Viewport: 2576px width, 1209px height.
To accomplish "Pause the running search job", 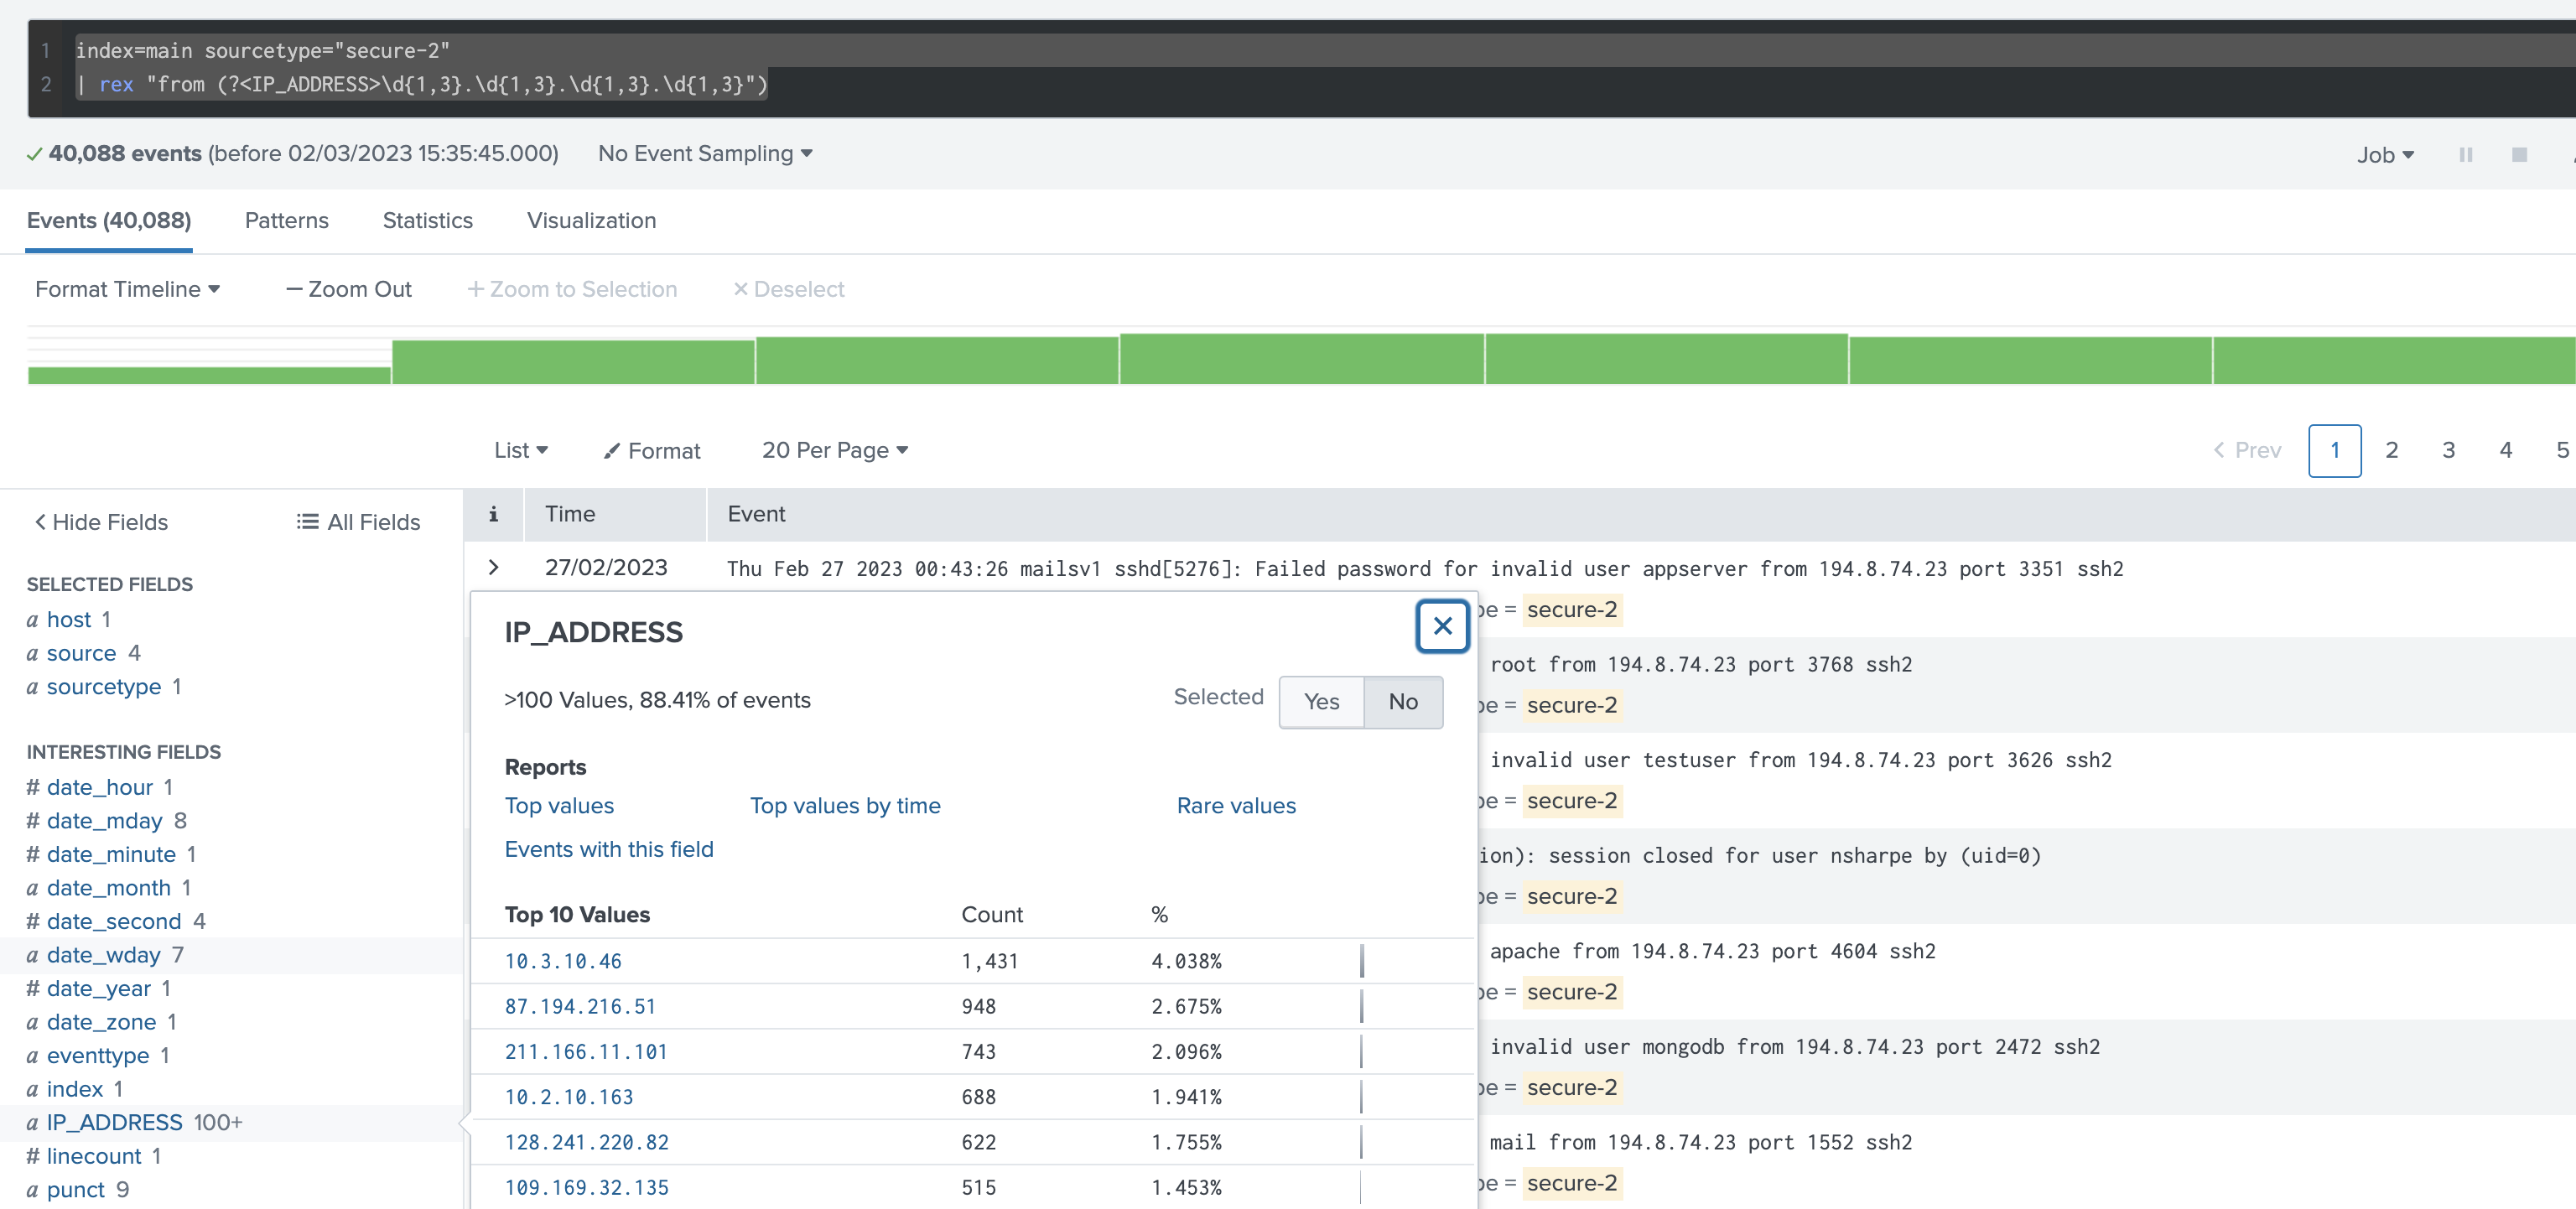I will pos(2466,154).
